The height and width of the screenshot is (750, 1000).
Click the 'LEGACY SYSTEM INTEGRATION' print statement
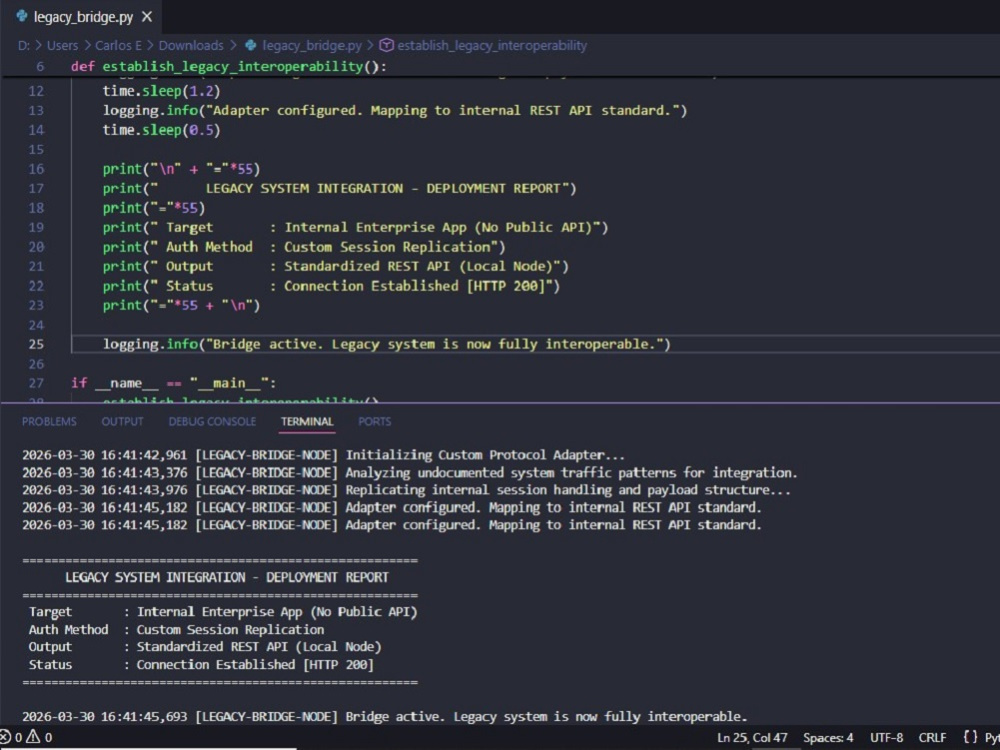339,189
